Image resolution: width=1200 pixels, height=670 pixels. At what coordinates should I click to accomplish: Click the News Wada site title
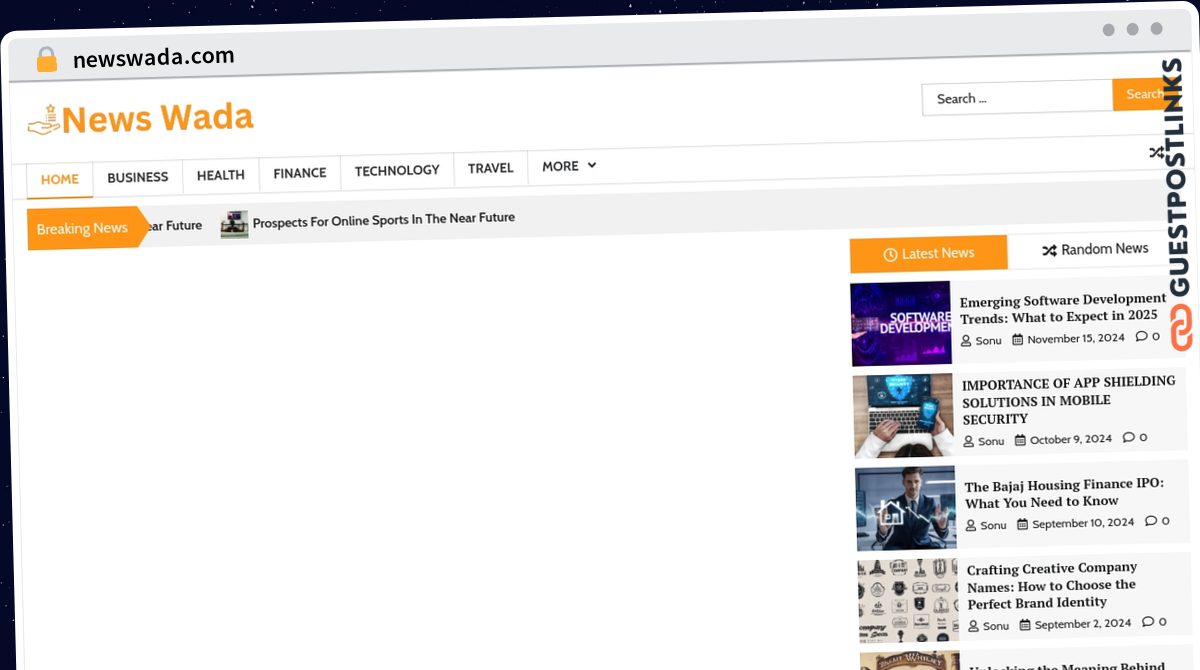coord(158,118)
